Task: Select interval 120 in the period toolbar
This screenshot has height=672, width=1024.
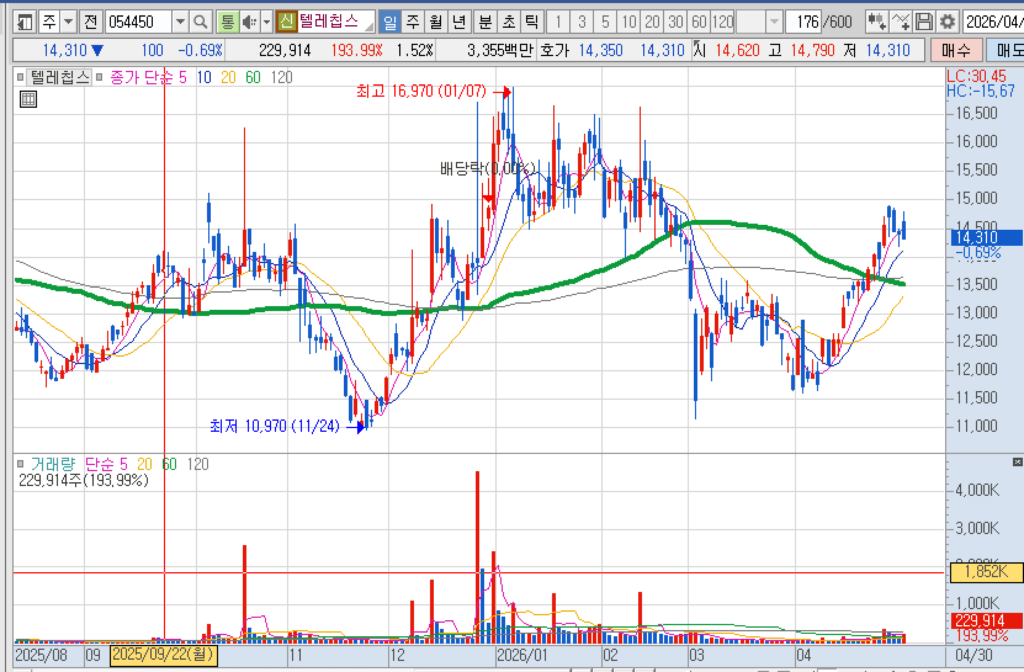Action: (x=723, y=22)
